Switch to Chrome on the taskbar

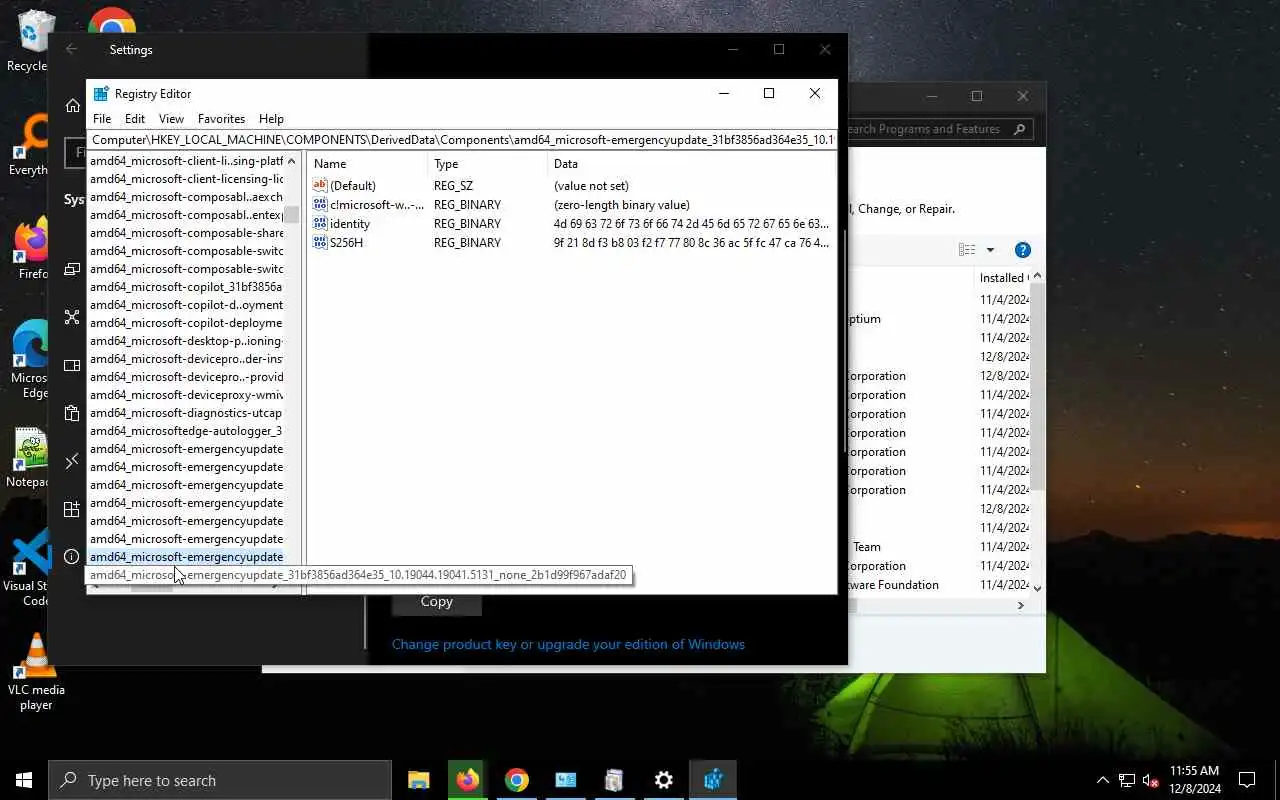[516, 780]
